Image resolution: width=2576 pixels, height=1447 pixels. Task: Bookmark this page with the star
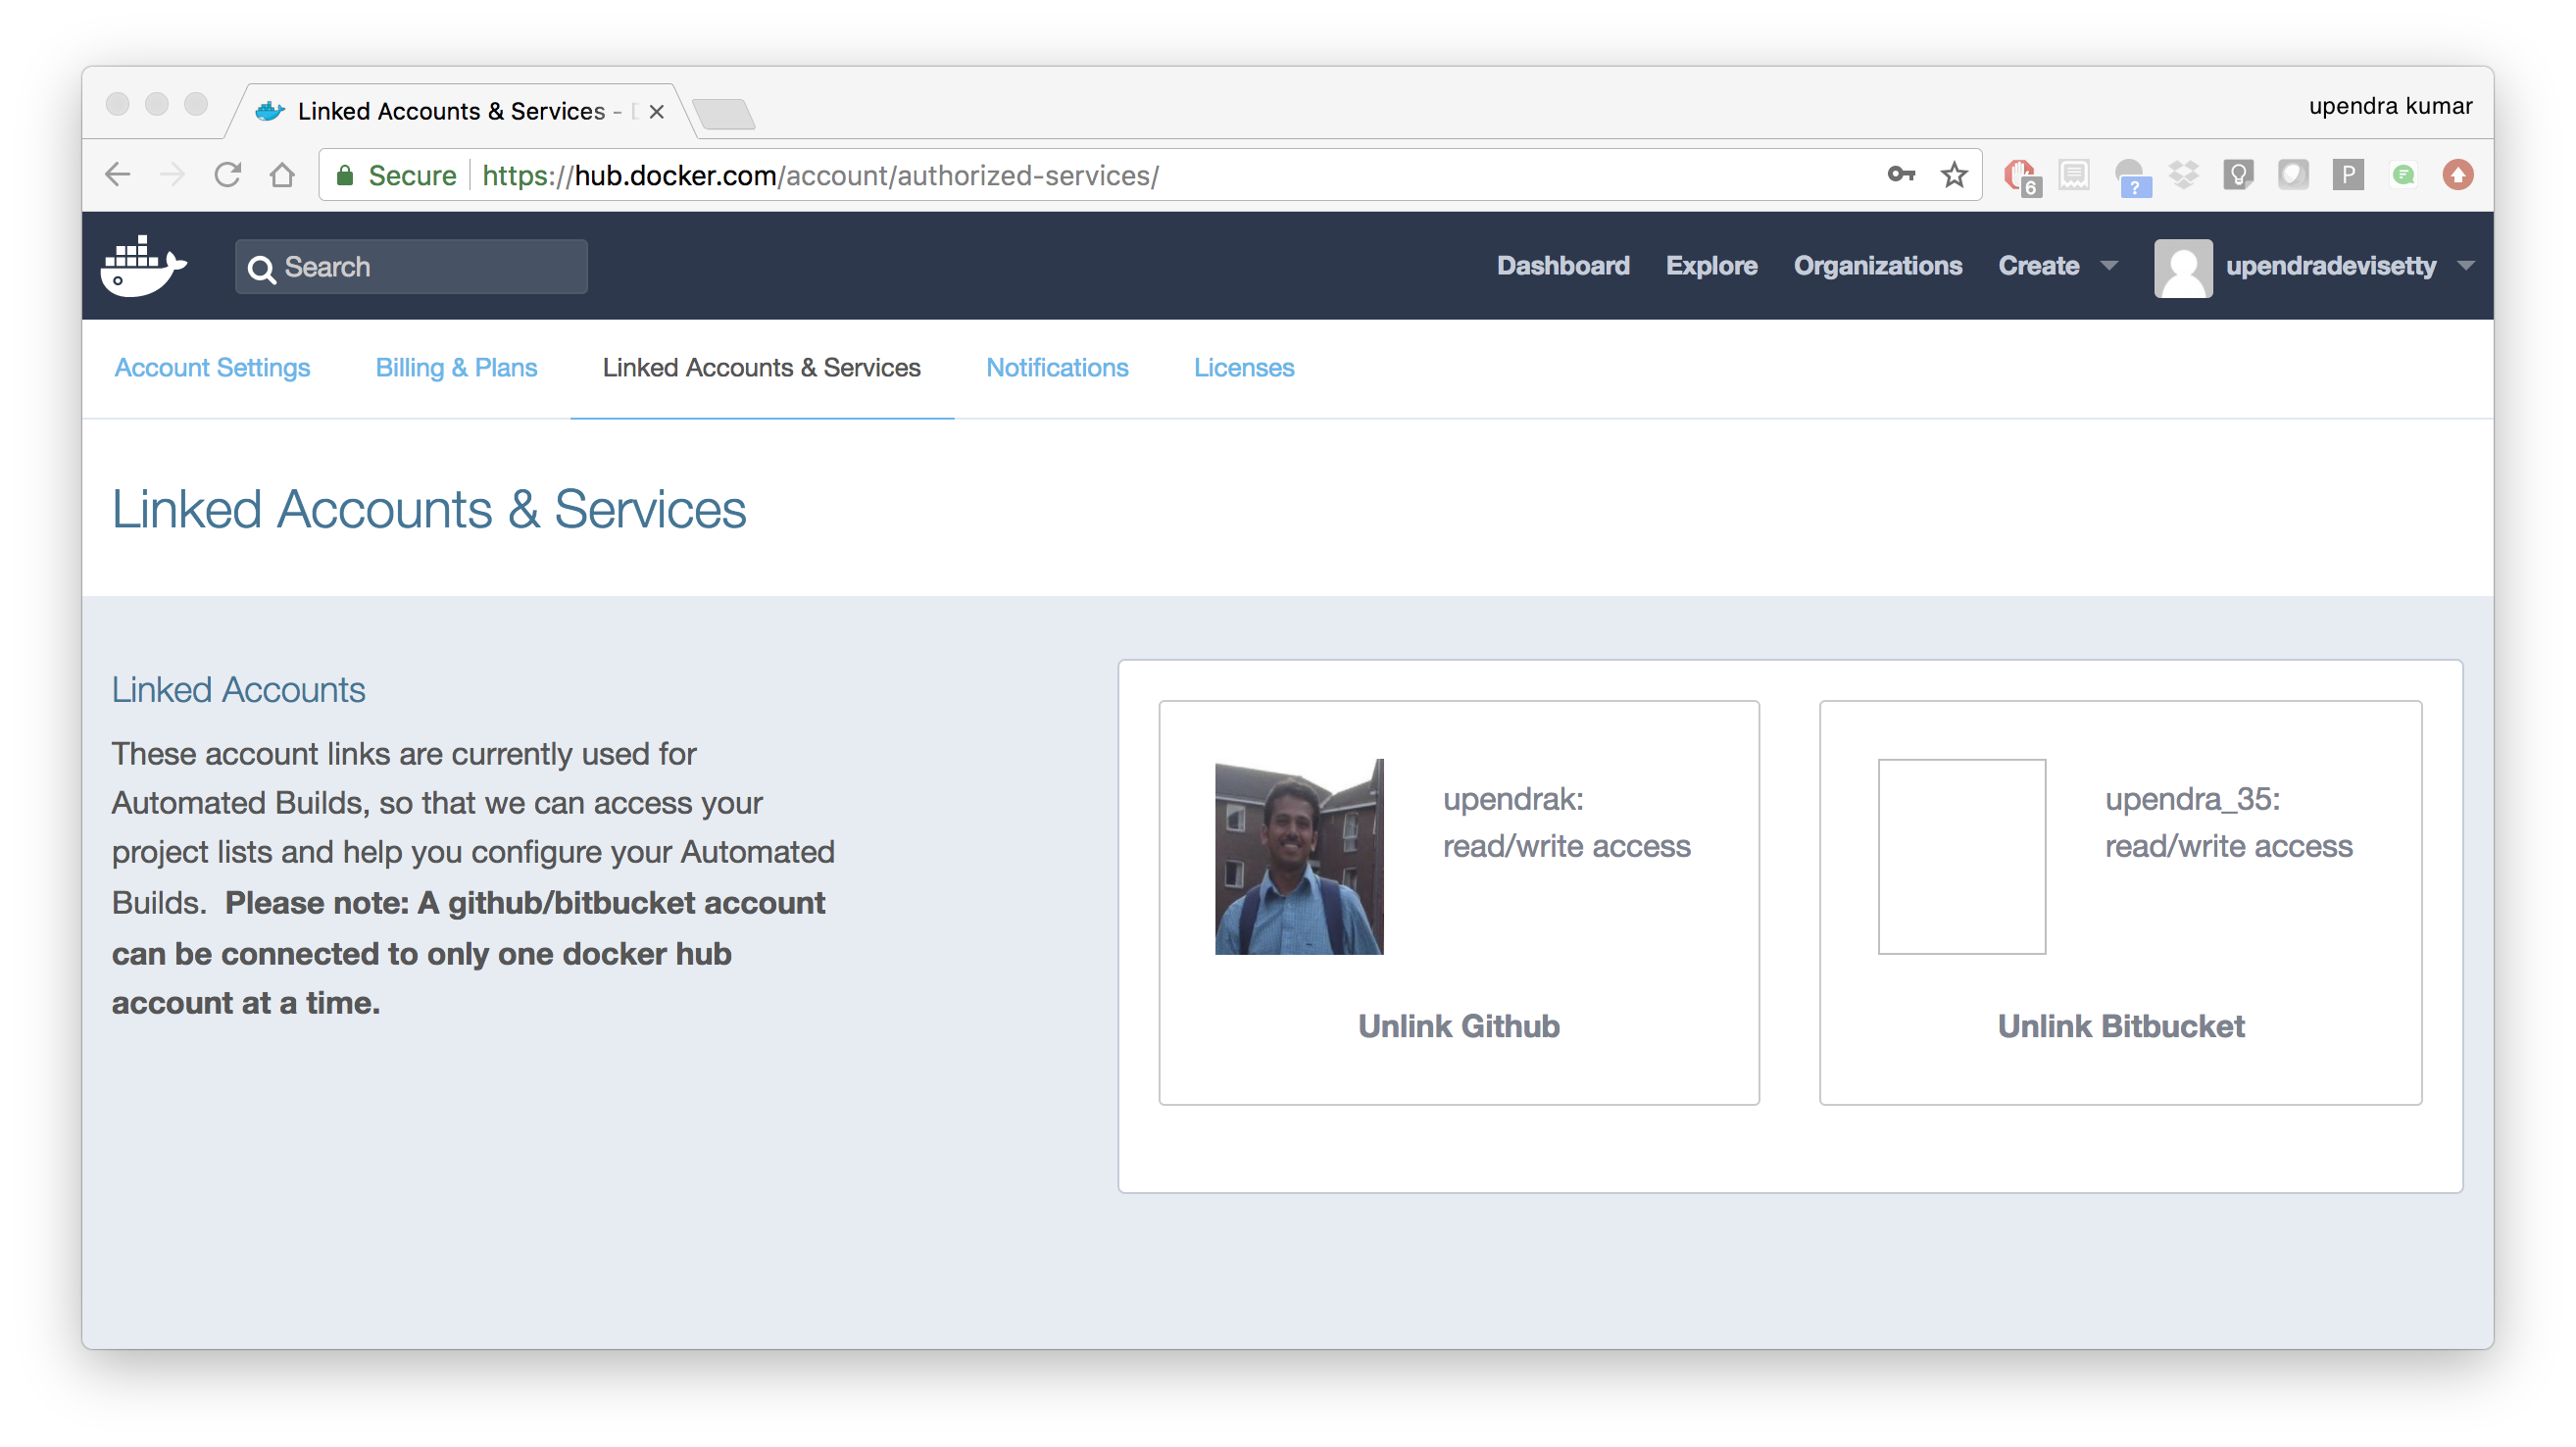point(1953,175)
